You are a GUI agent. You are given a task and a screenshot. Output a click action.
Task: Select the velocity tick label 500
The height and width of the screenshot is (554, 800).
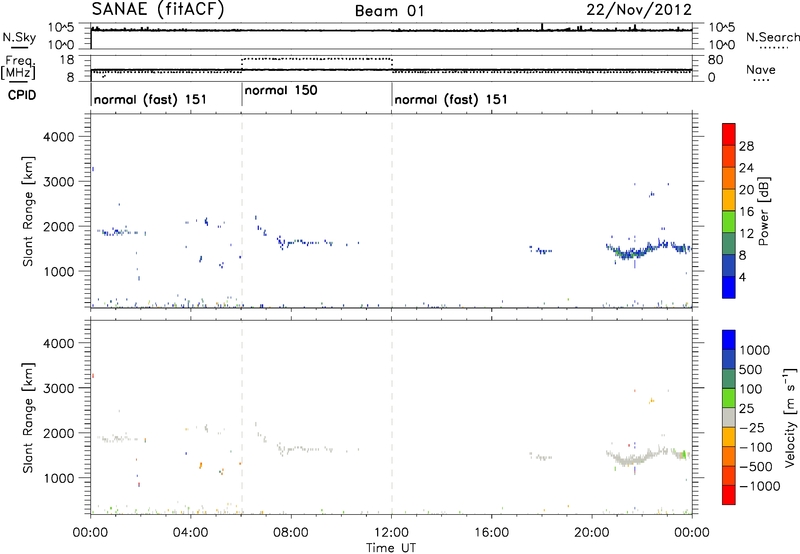[x=751, y=370]
